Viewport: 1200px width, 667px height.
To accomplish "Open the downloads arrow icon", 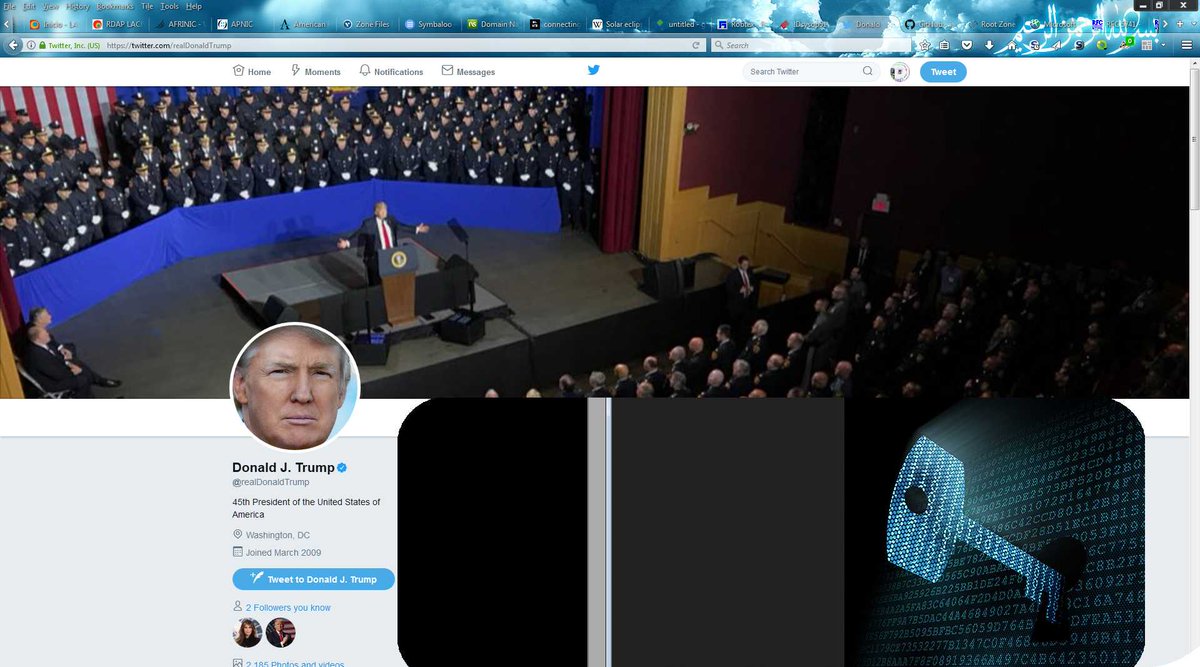I will coord(989,45).
